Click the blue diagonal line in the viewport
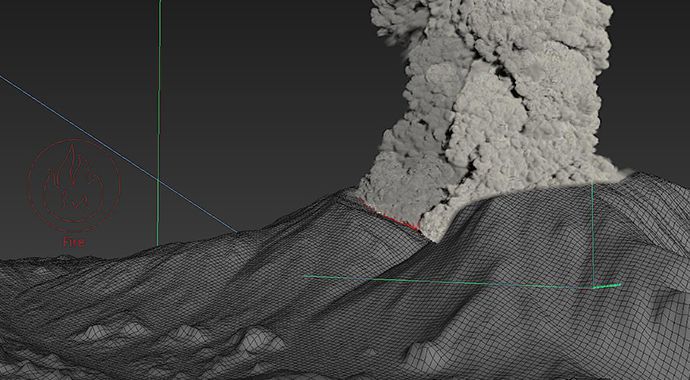The image size is (690, 380). (x=119, y=154)
